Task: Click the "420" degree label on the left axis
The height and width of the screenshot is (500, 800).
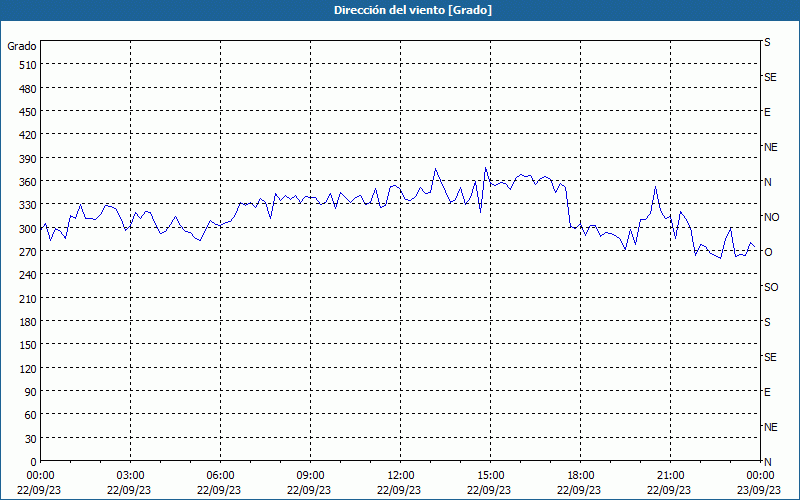Action: click(x=28, y=135)
